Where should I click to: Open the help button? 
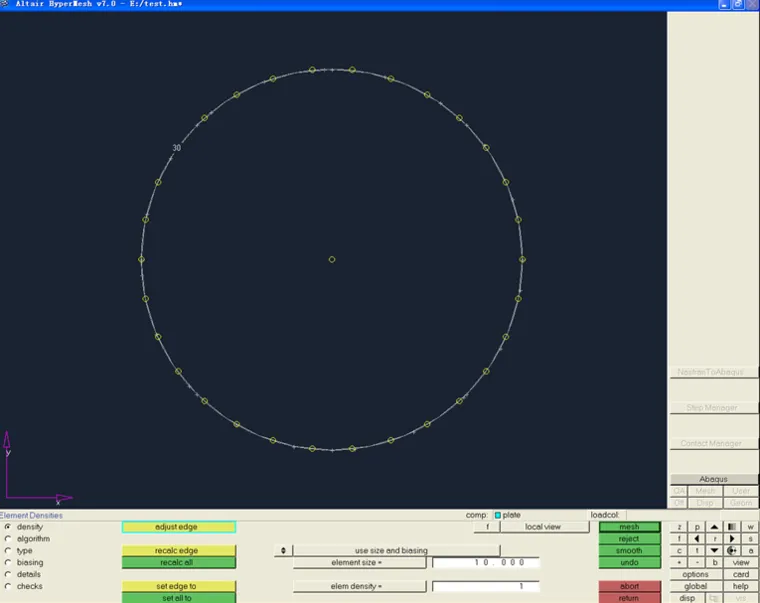coord(741,586)
